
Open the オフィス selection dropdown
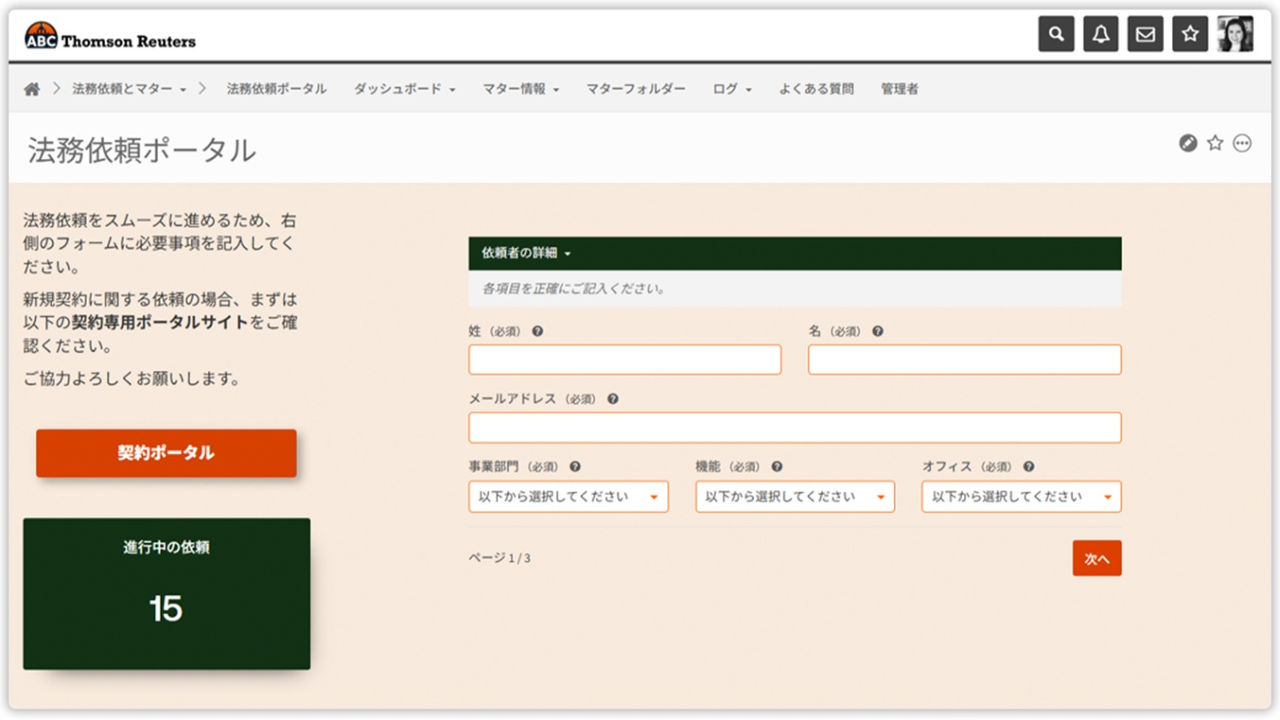[x=1021, y=496]
